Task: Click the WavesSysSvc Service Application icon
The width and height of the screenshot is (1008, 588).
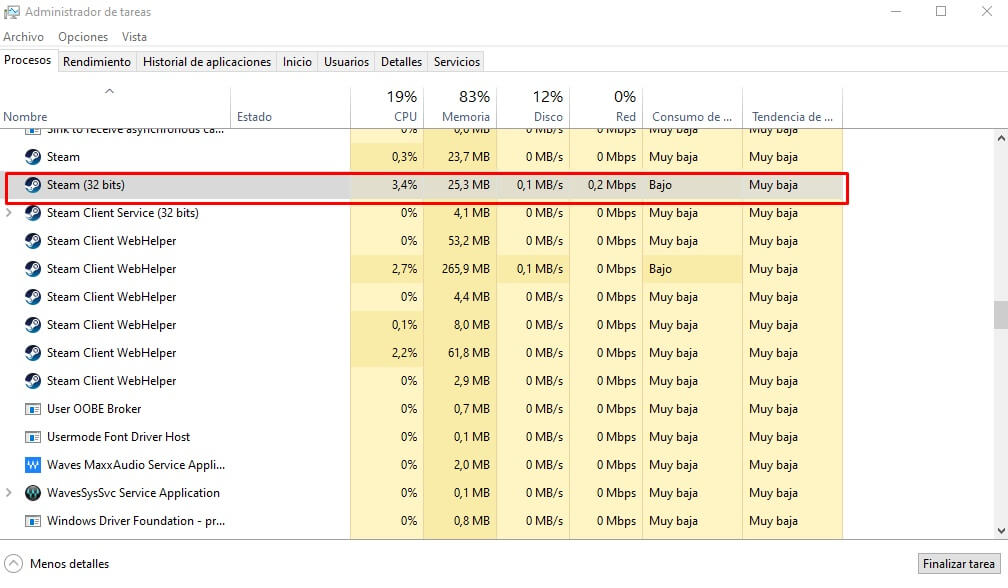Action: tap(33, 493)
